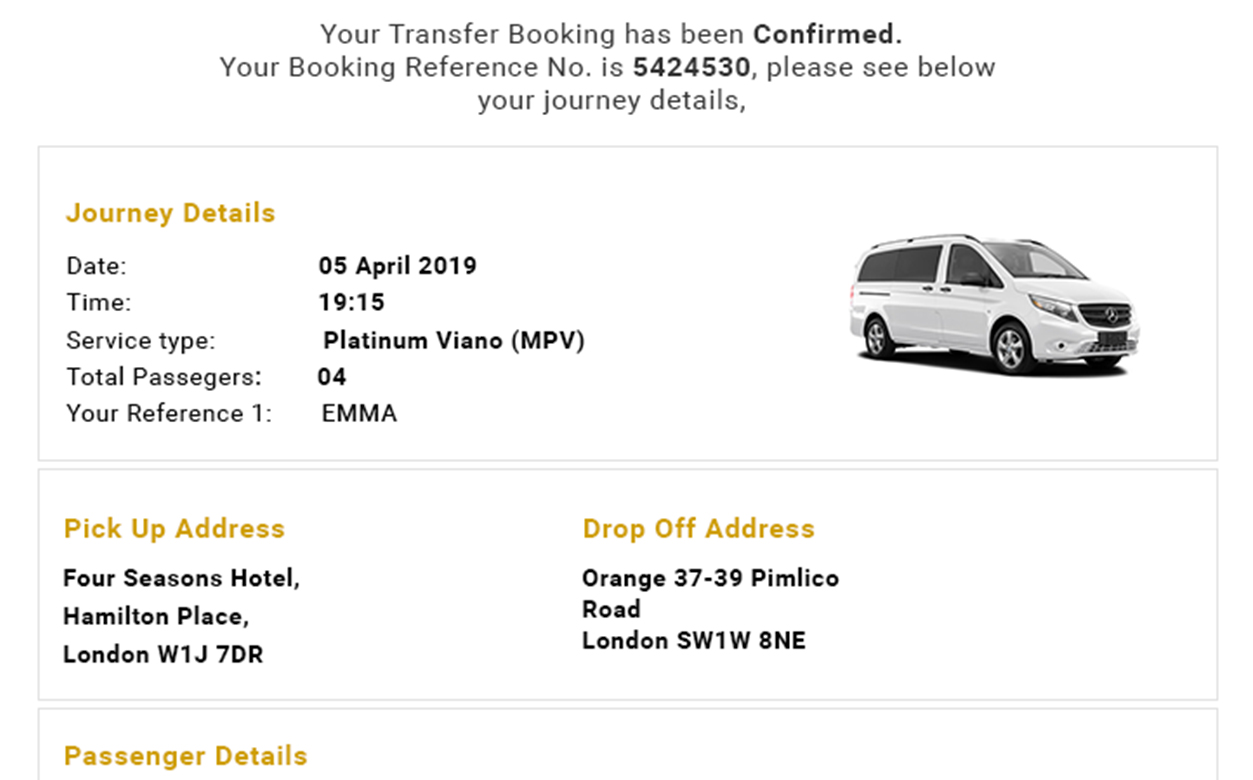The height and width of the screenshot is (780, 1253).
Task: Click the EMMA reference value
Action: pos(359,414)
